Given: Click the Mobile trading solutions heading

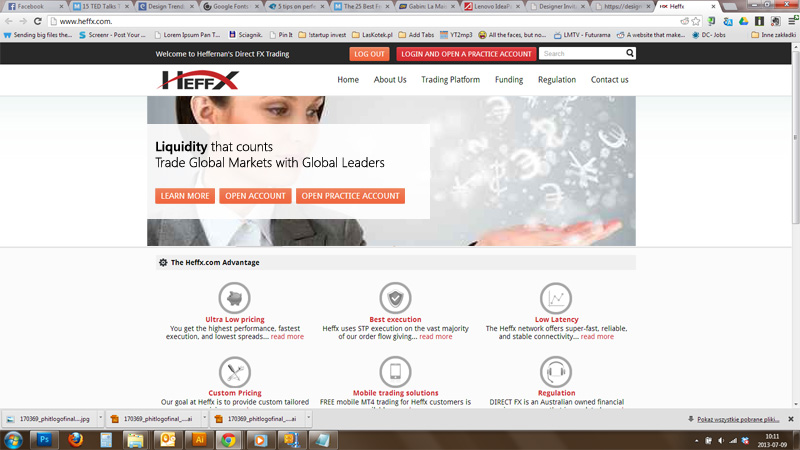Looking at the screenshot, I should [x=395, y=393].
